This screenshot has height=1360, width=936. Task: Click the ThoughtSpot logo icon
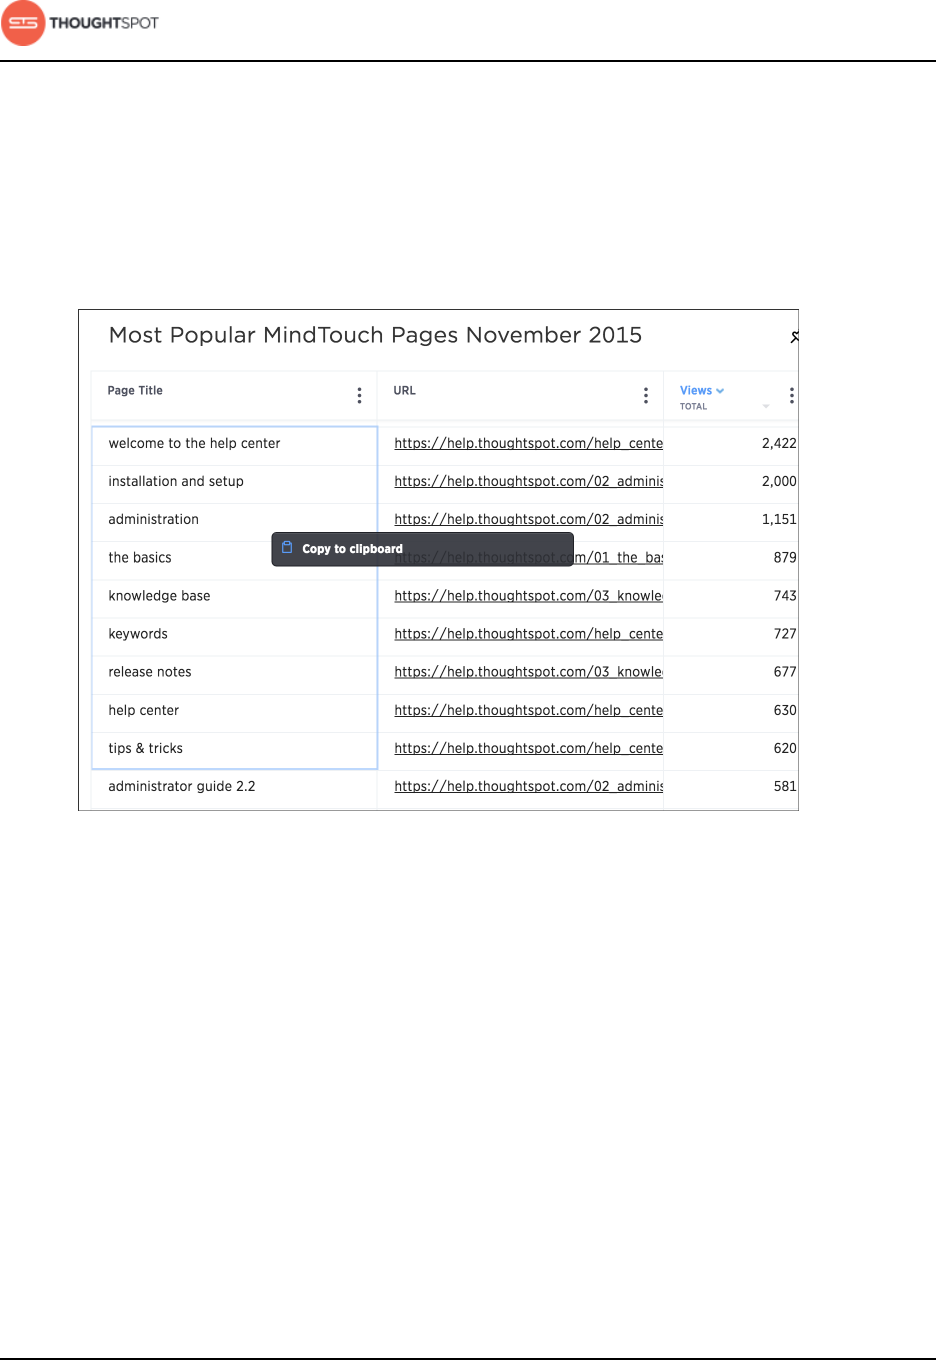click(23, 23)
